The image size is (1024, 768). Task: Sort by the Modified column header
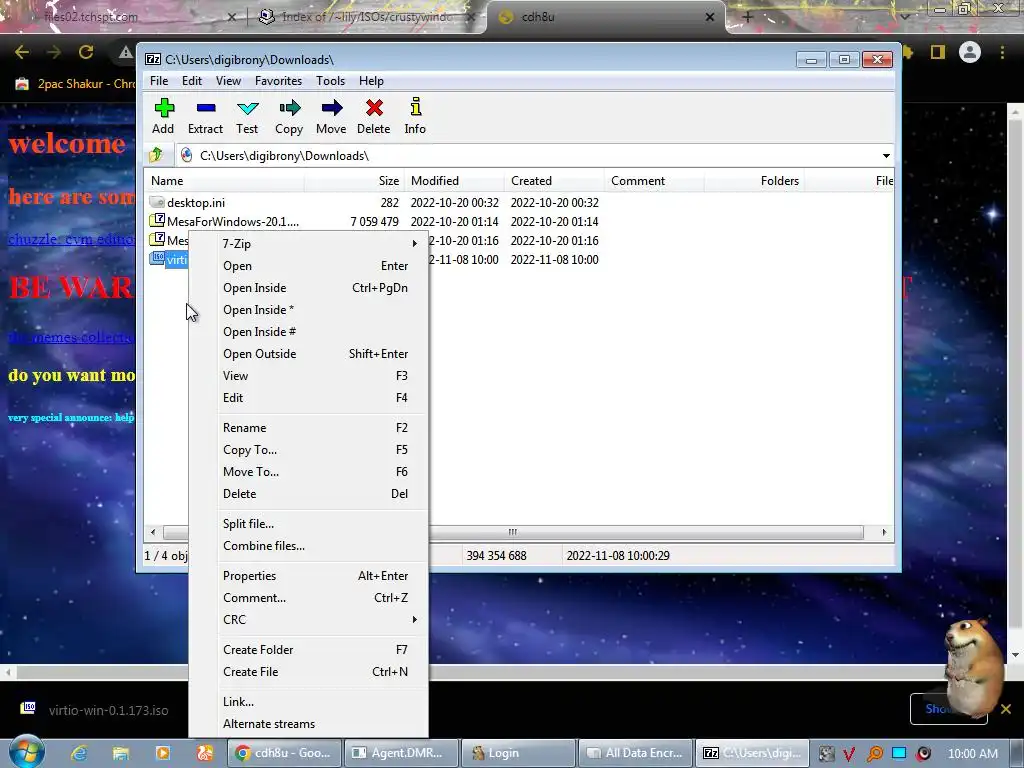click(x=454, y=181)
